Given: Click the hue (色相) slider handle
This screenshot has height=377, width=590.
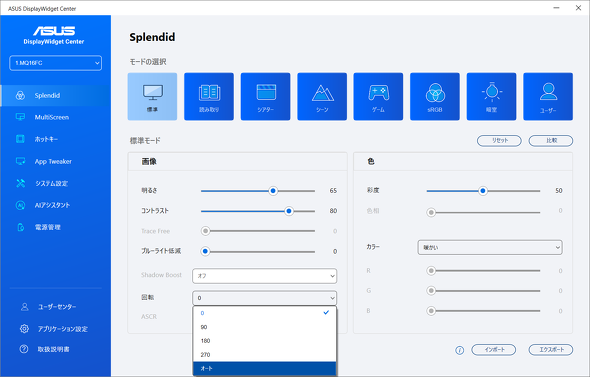Looking at the screenshot, I should tap(431, 213).
